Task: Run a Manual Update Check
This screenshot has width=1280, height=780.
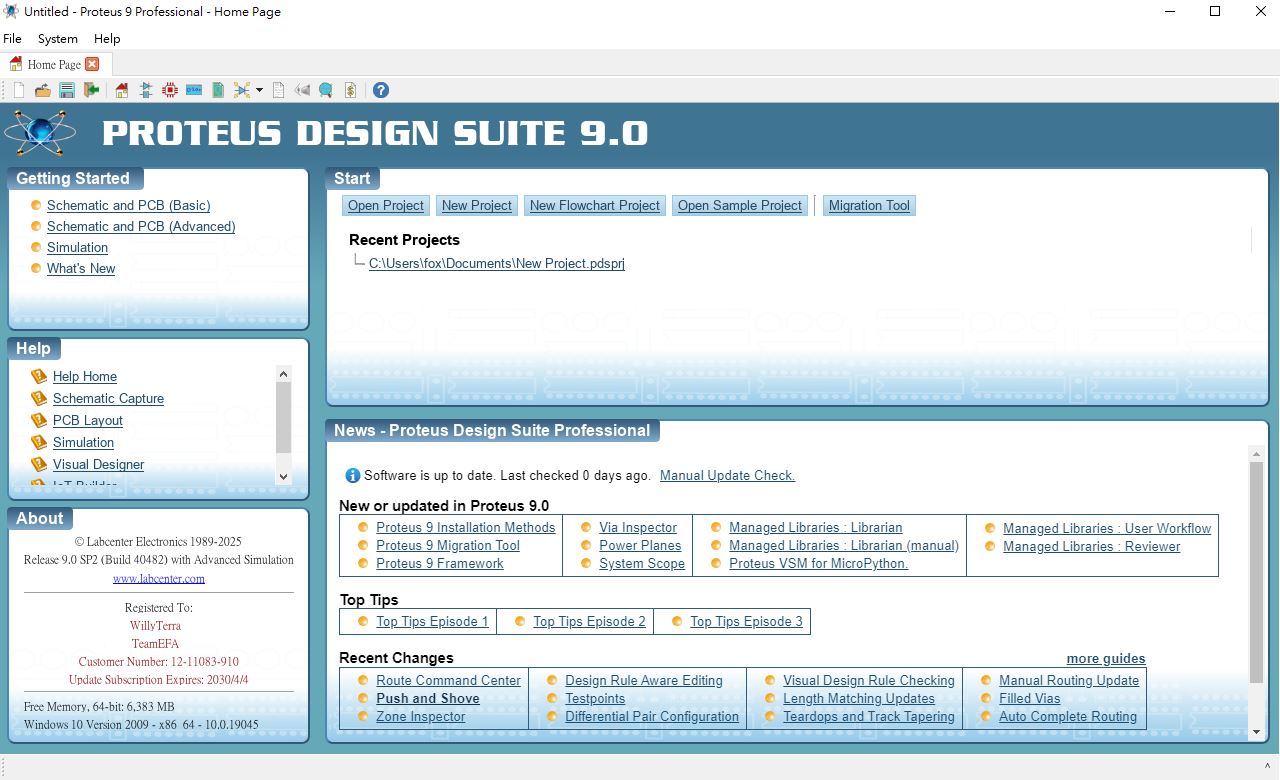Action: click(727, 475)
